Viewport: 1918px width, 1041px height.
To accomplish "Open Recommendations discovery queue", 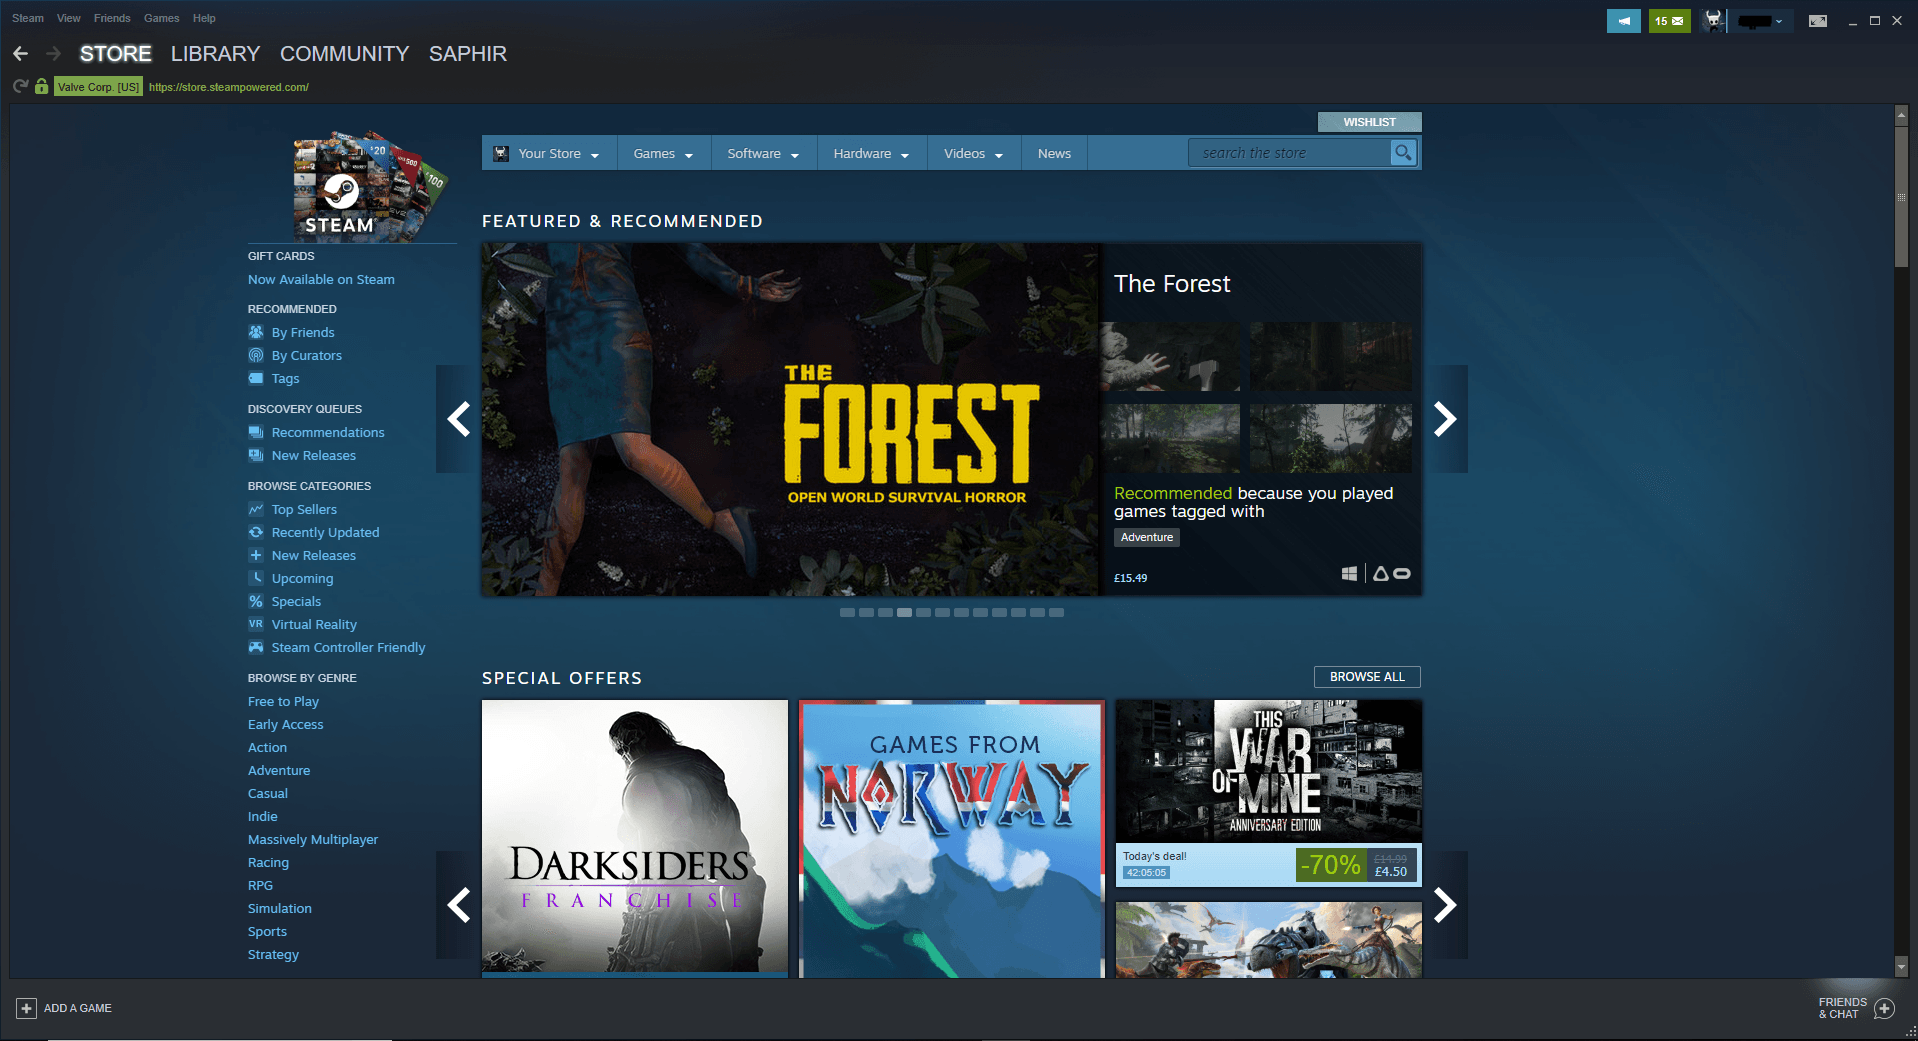I will click(x=328, y=433).
